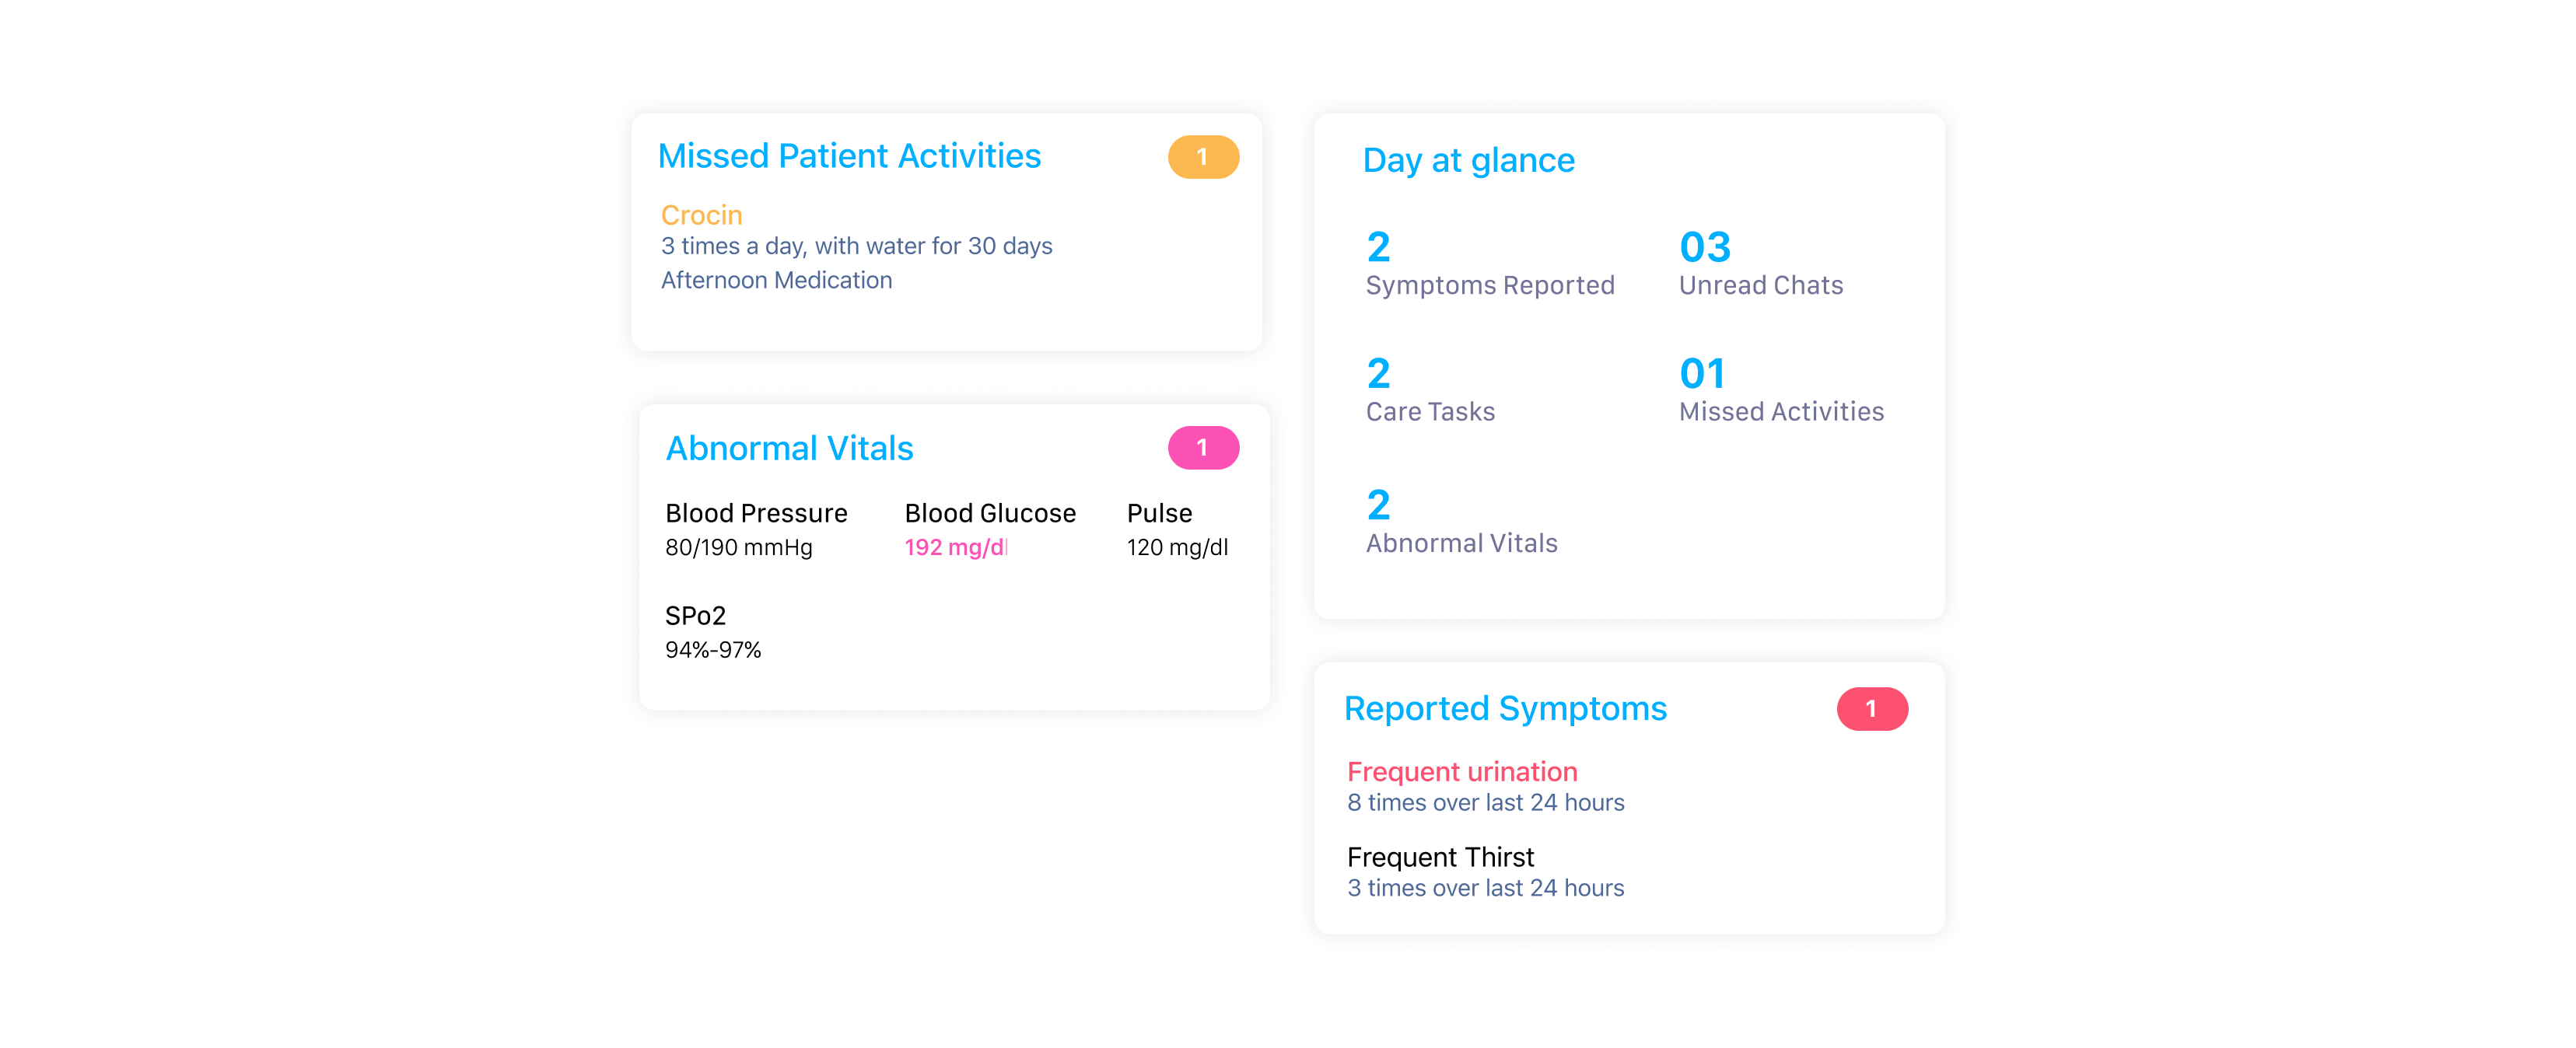Select the Crocin medication entry
2576x1048 pixels.
701,215
